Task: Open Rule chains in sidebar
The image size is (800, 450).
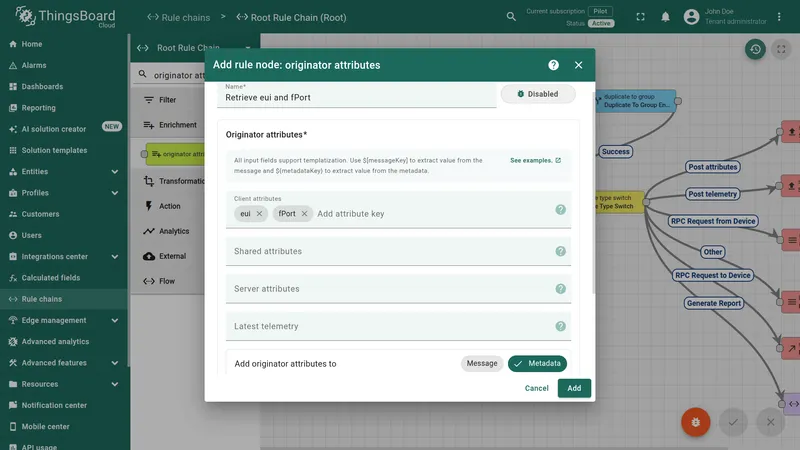Action: 64,299
